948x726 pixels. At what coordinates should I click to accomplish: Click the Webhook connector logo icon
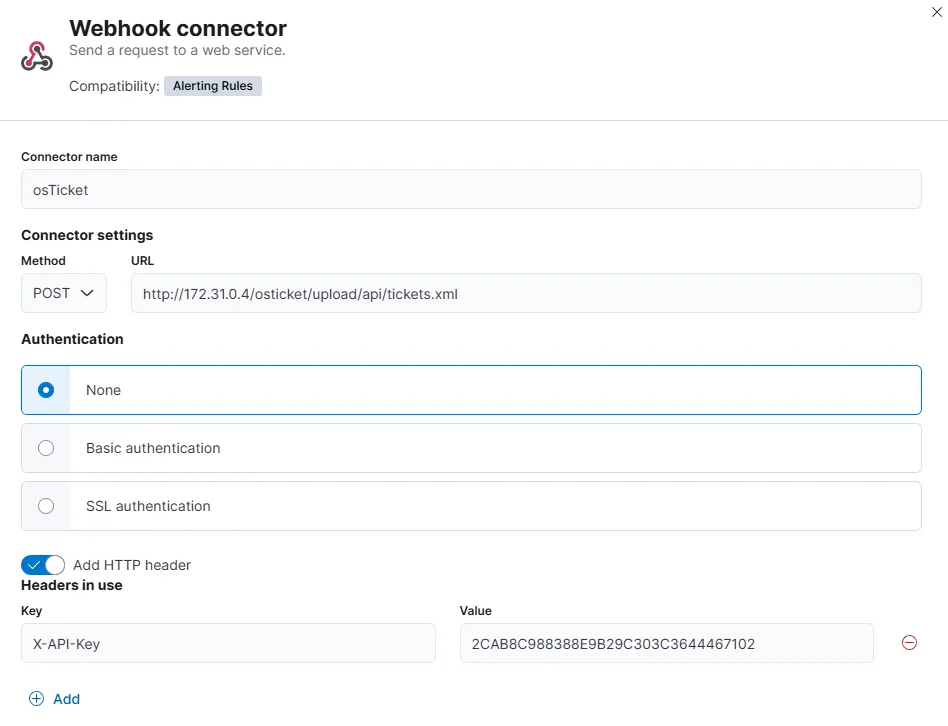pyautogui.click(x=37, y=55)
